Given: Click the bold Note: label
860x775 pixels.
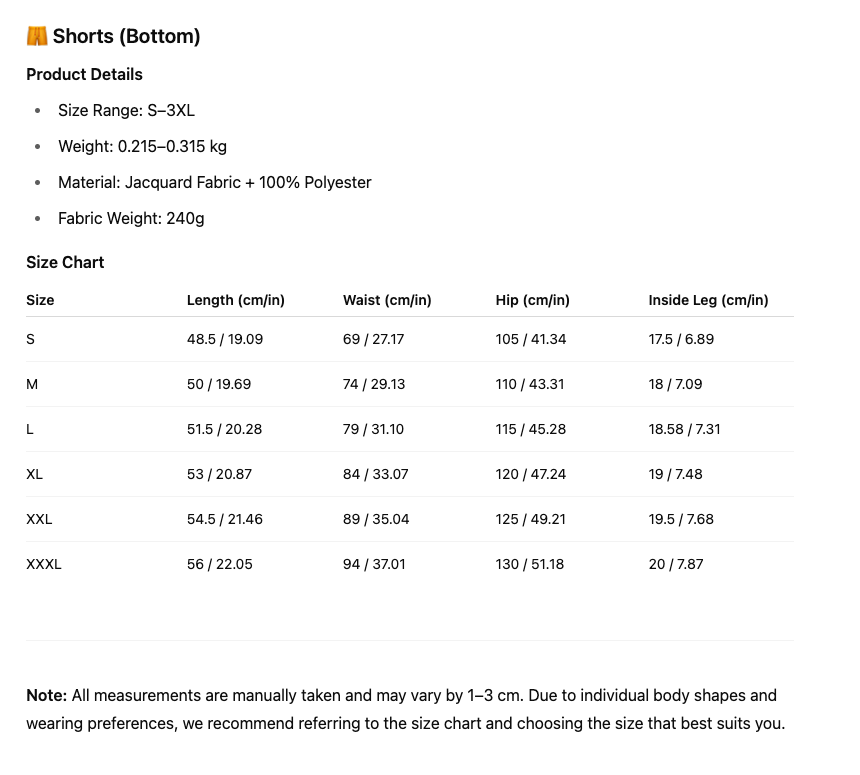Looking at the screenshot, I should pyautogui.click(x=46, y=696).
